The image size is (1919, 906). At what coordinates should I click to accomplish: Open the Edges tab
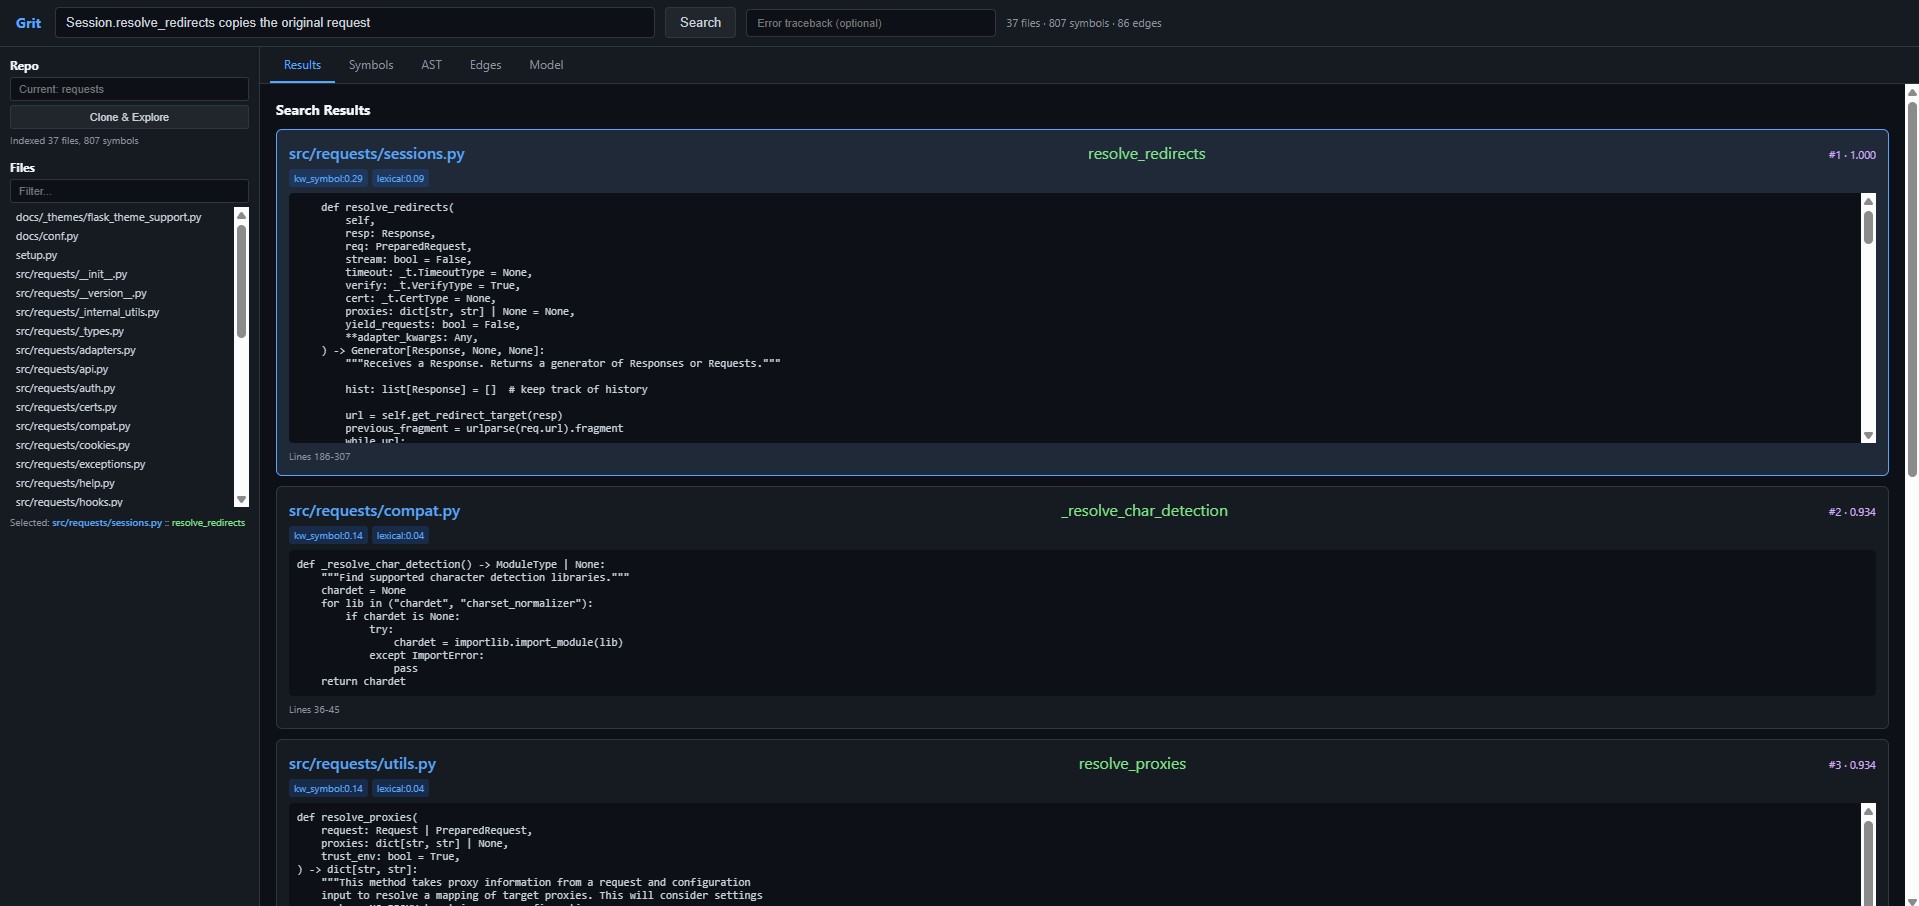pyautogui.click(x=485, y=65)
